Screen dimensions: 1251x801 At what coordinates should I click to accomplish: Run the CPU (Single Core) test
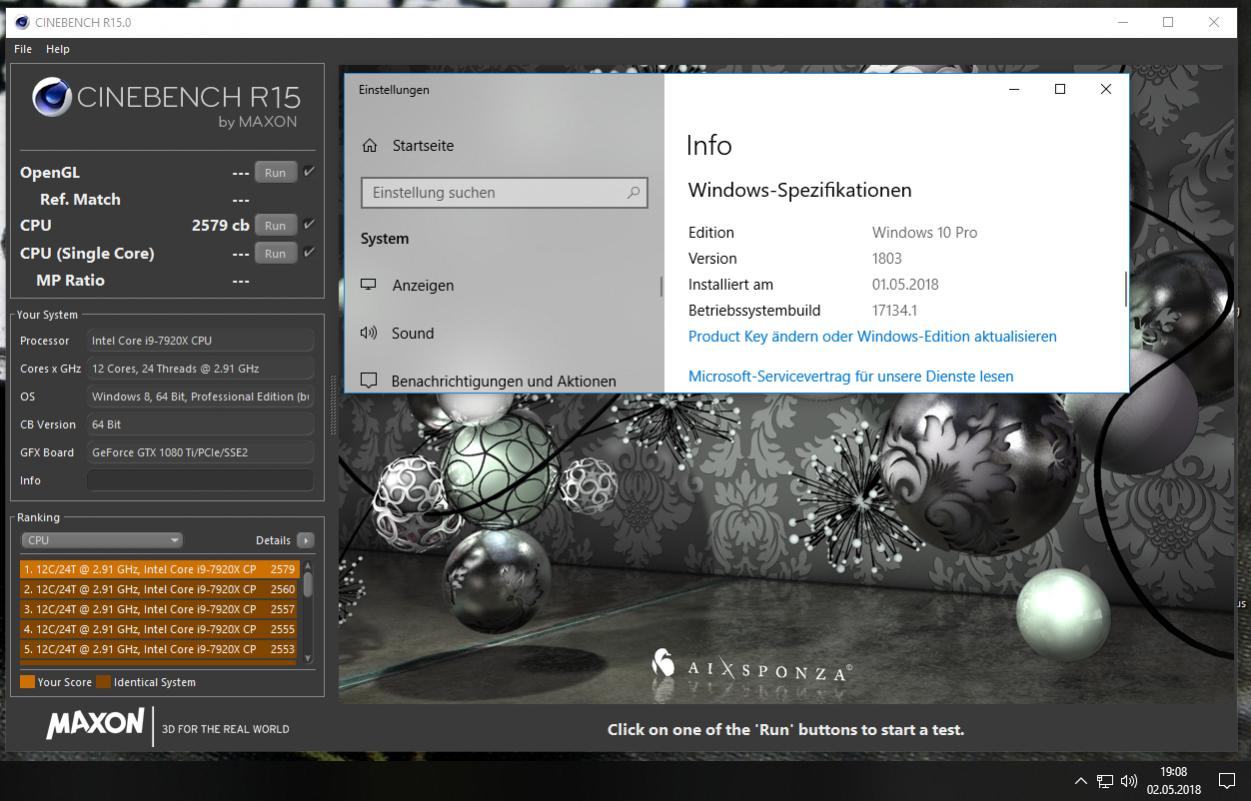tap(275, 253)
